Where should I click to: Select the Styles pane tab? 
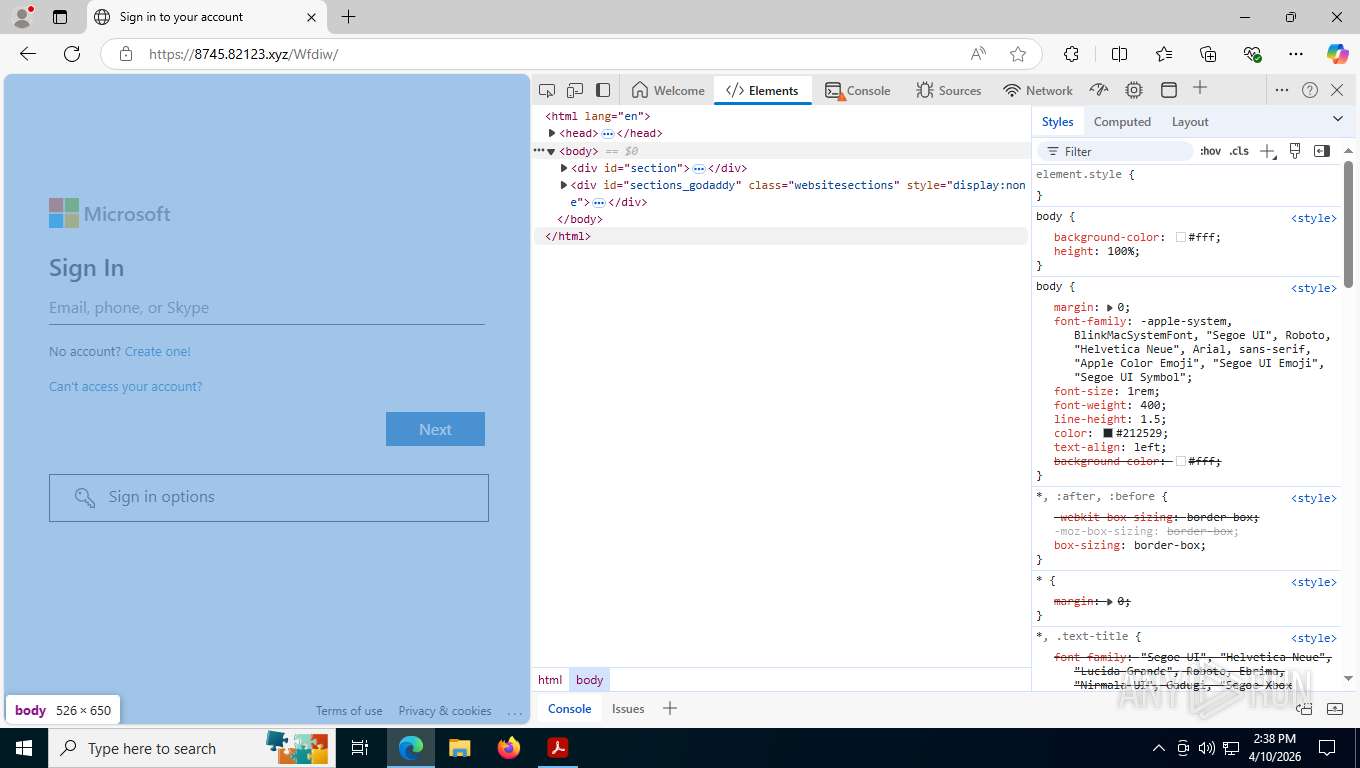[x=1057, y=122]
